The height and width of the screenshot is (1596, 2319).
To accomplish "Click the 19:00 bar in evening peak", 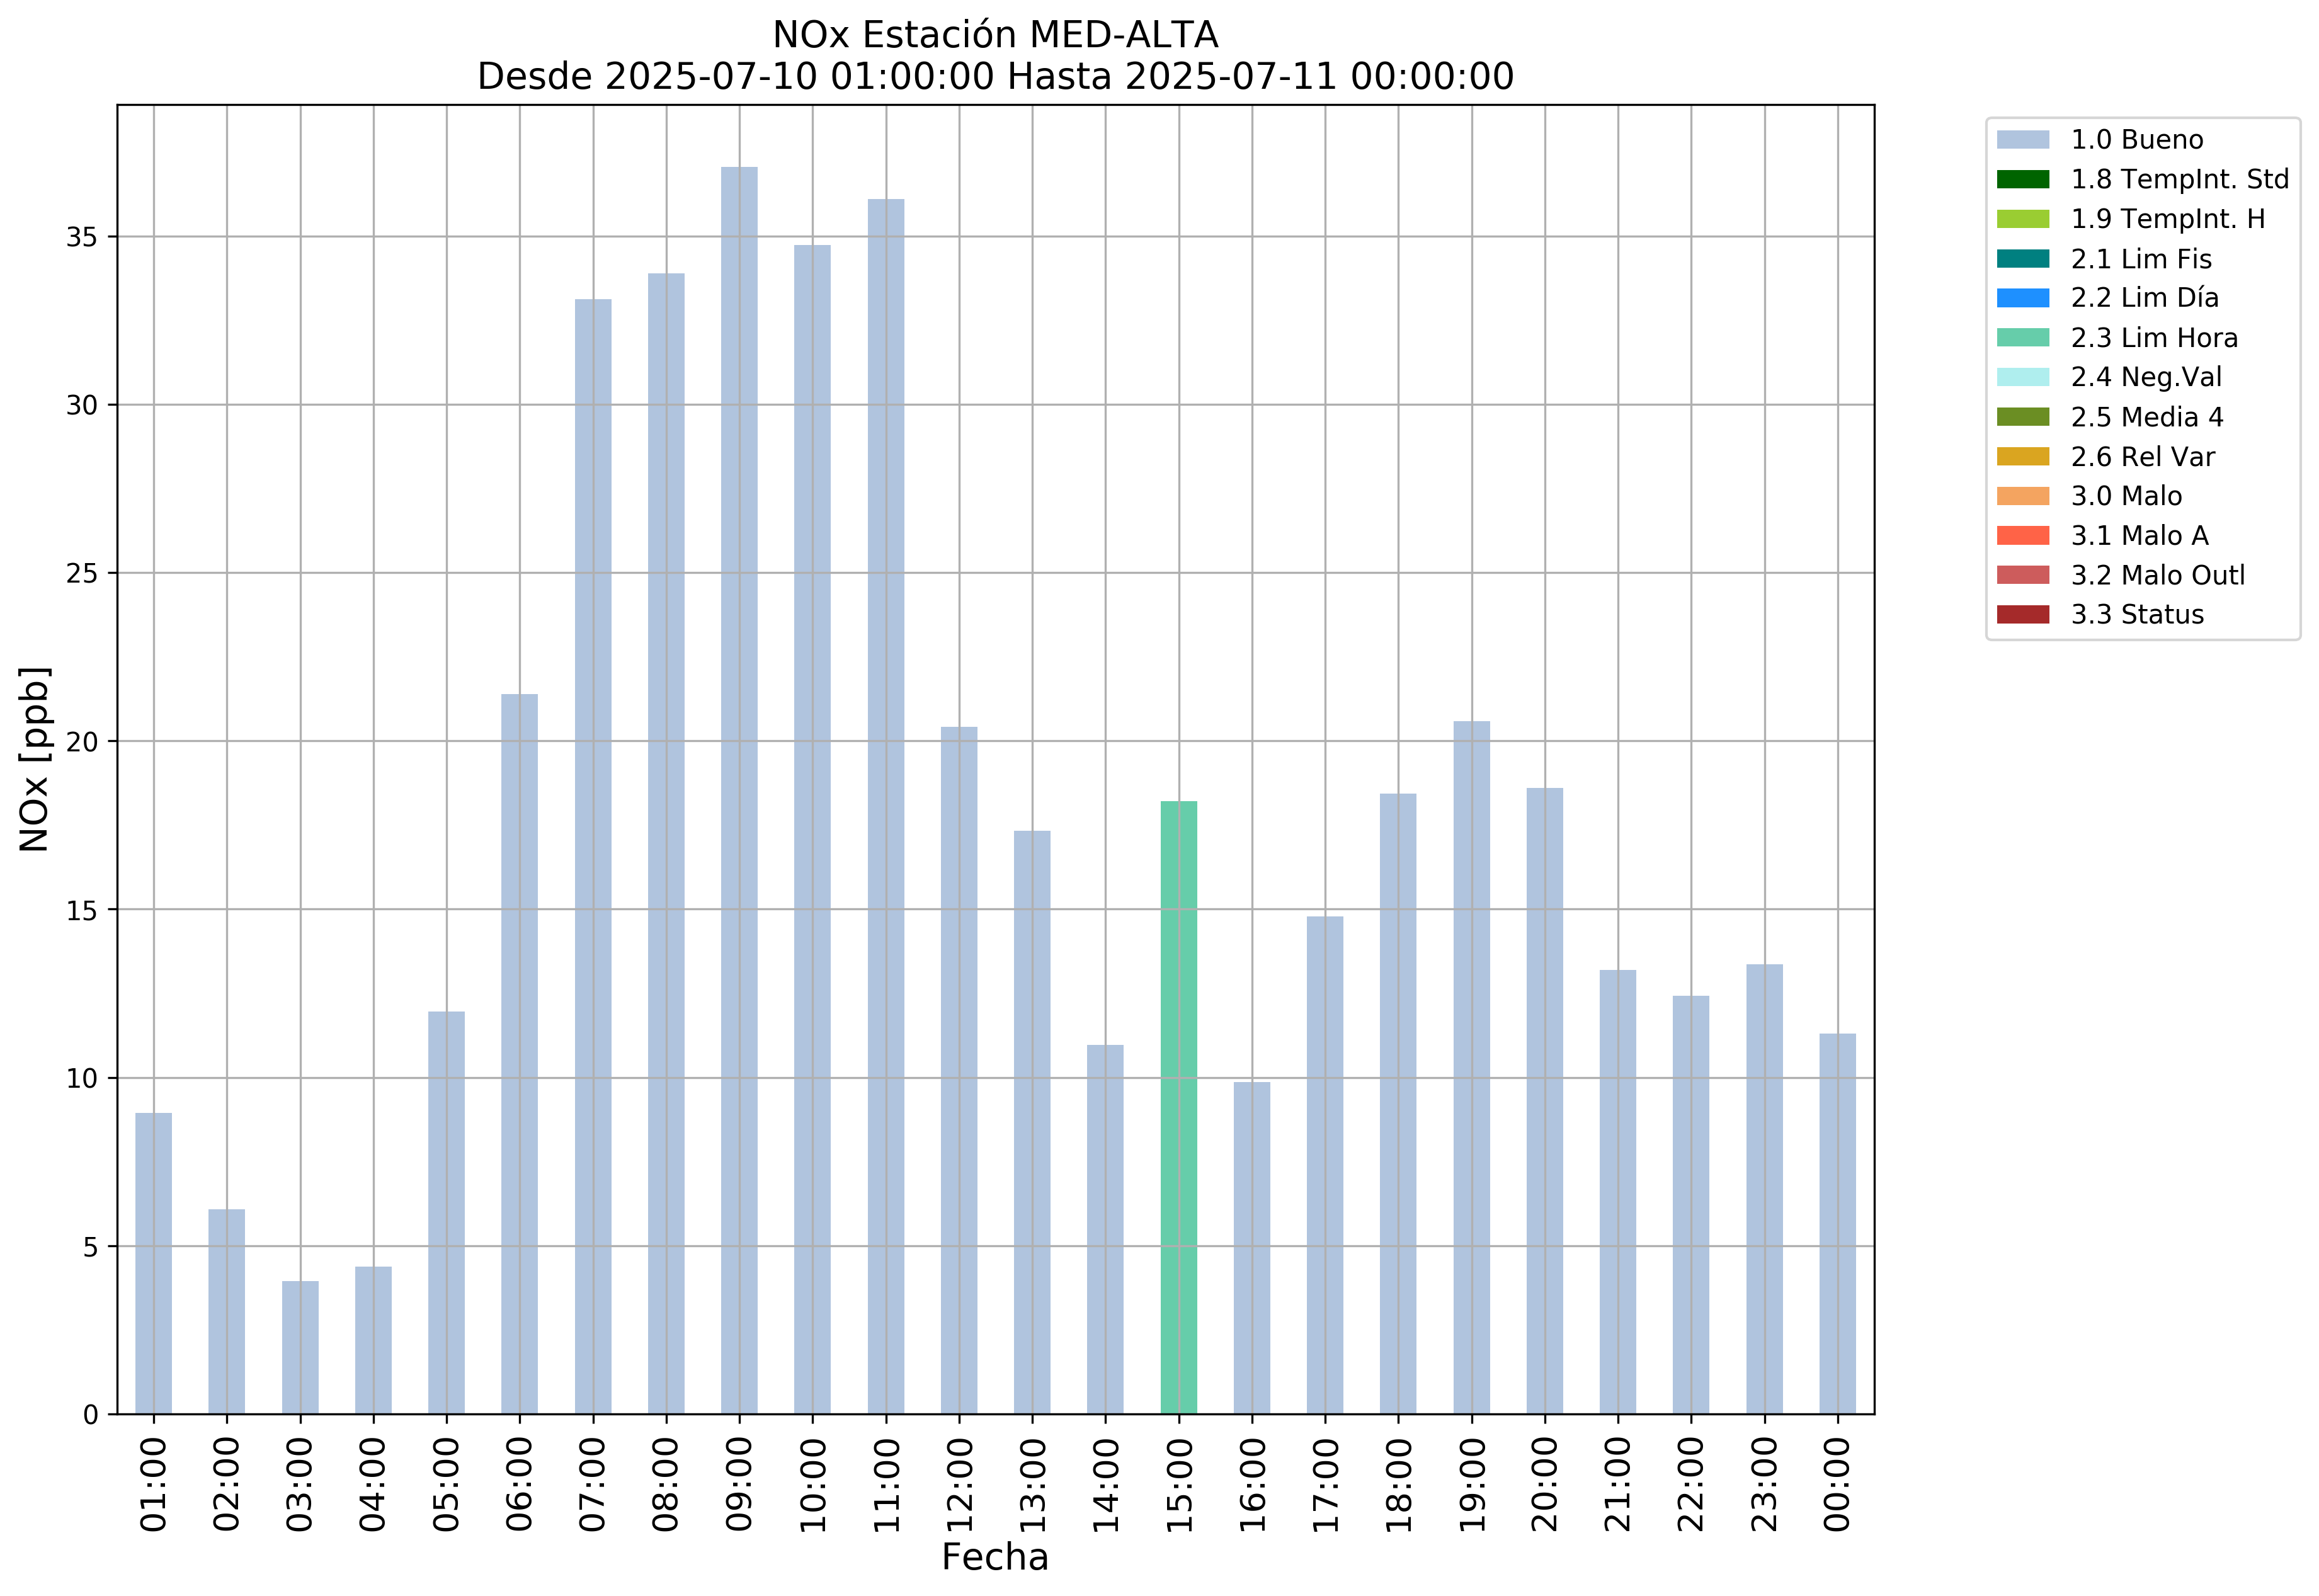I will [x=1471, y=1067].
